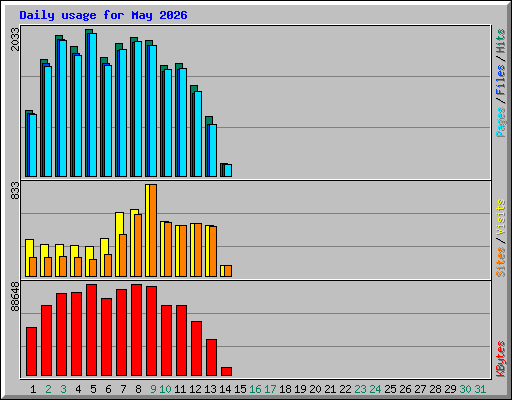Viewport: 512px width, 400px height.
Task: Click the 833 axis maximum value
Action: 15,191
